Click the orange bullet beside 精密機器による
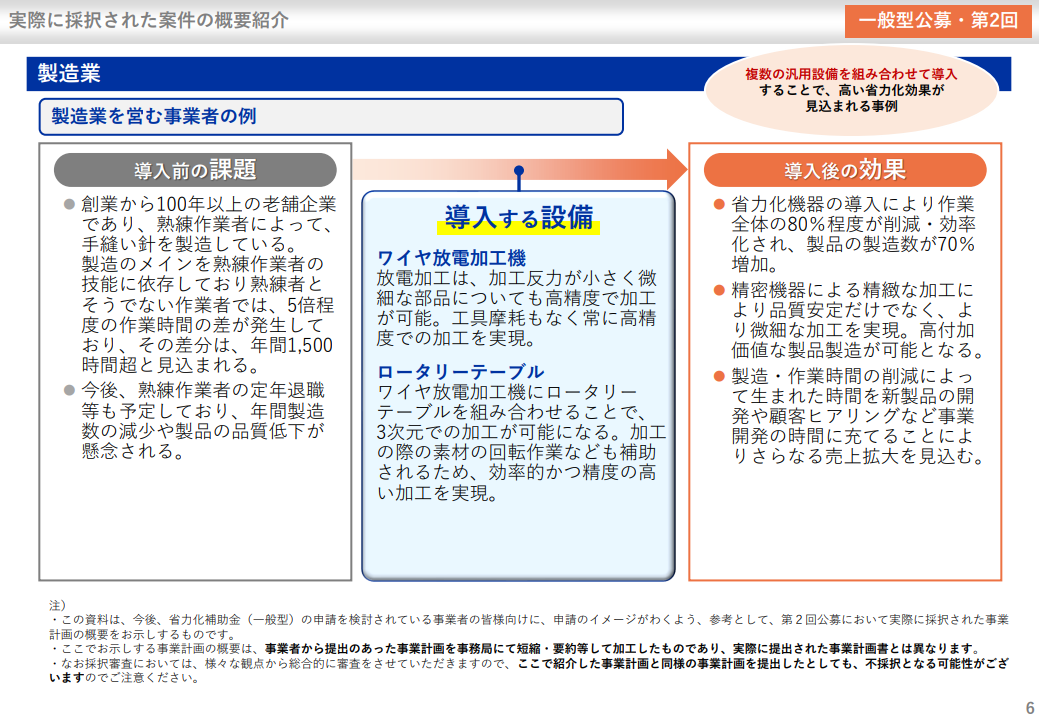 click(x=718, y=290)
